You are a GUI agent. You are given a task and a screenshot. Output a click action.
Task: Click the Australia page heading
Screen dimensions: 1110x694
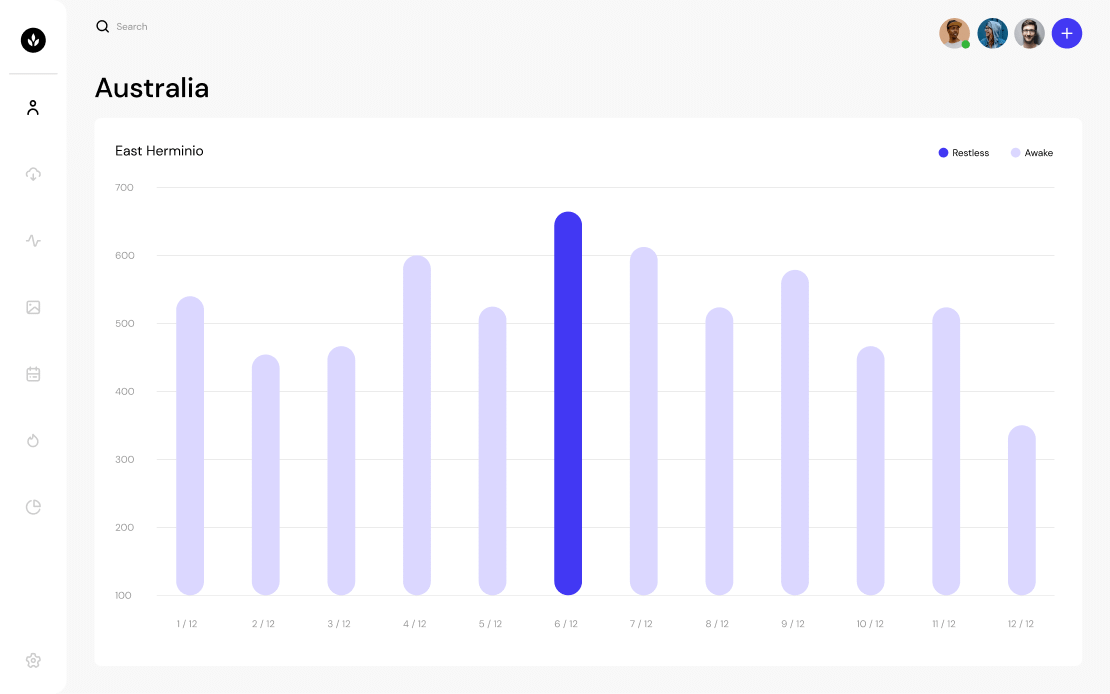tap(152, 88)
